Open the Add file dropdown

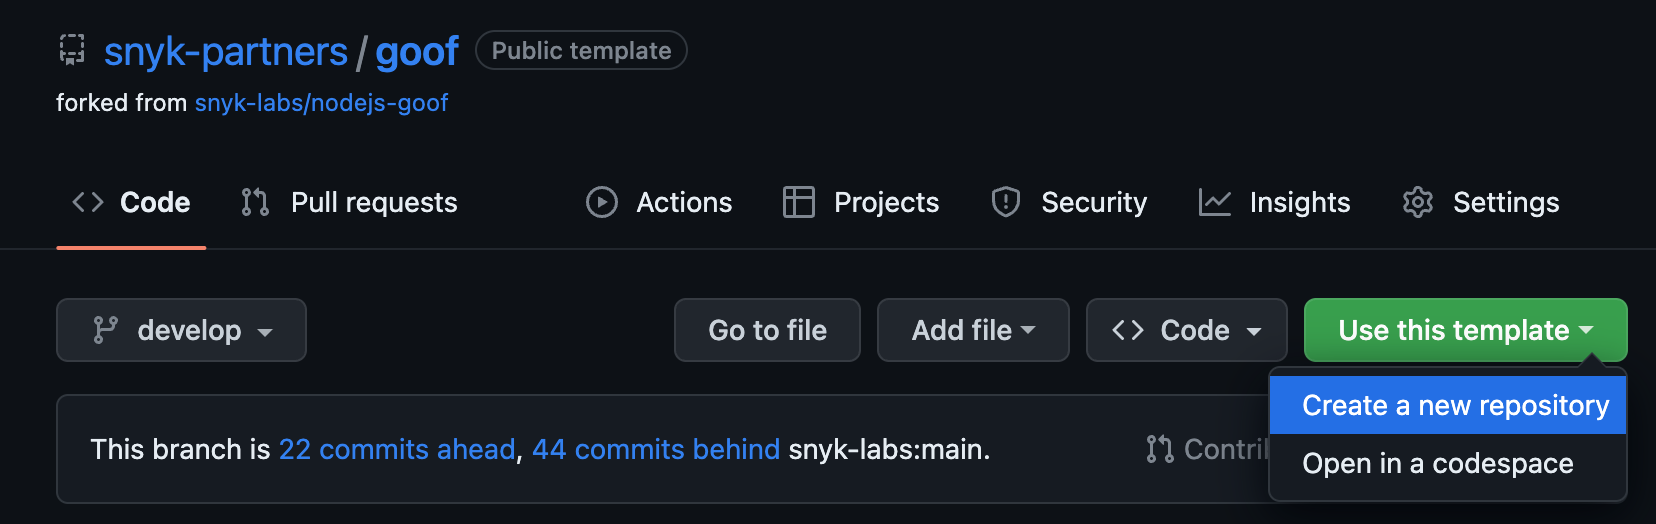(x=973, y=330)
